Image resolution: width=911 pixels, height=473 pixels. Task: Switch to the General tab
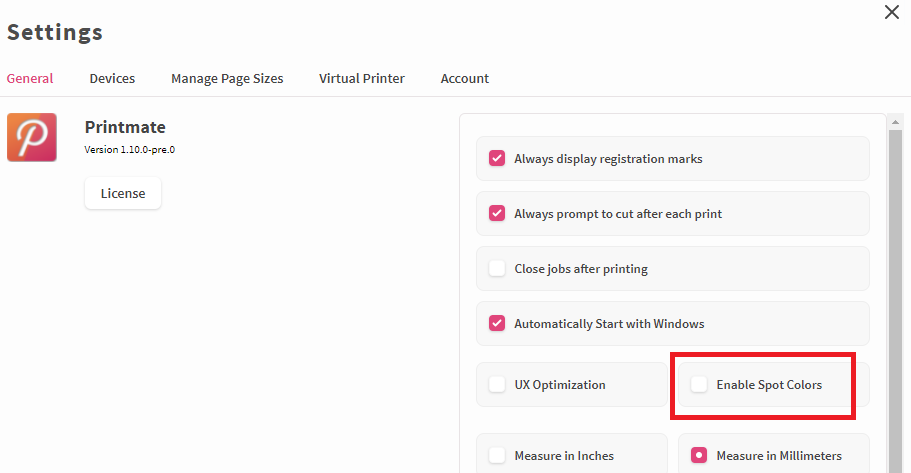coord(30,78)
